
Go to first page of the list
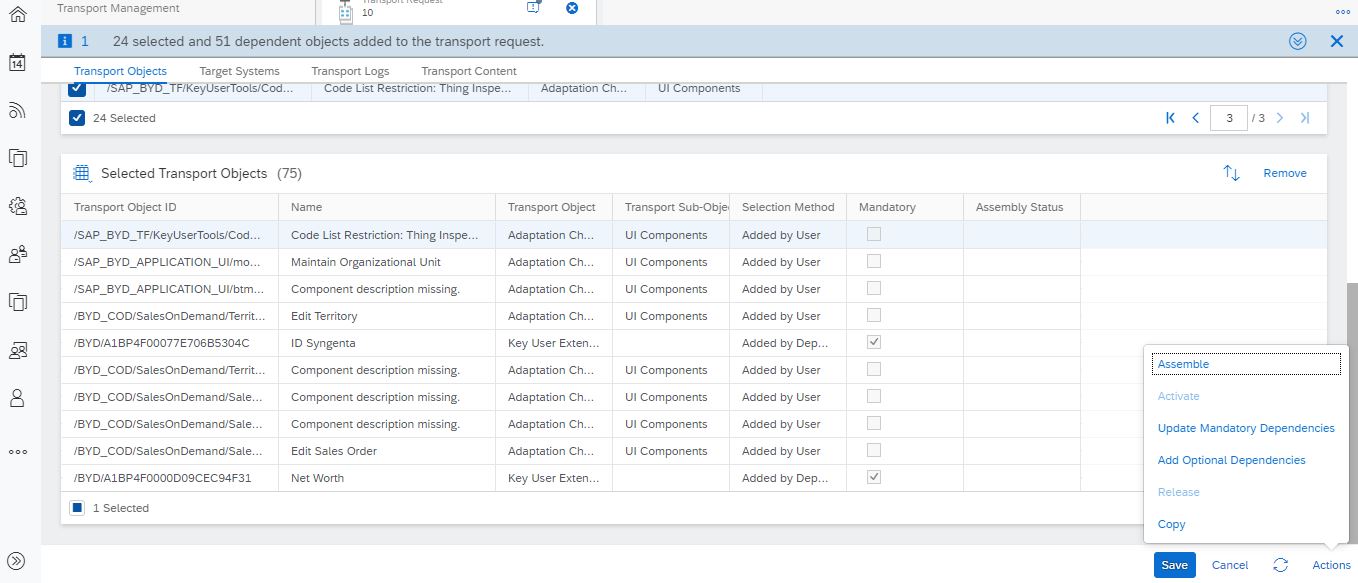pyautogui.click(x=1170, y=118)
